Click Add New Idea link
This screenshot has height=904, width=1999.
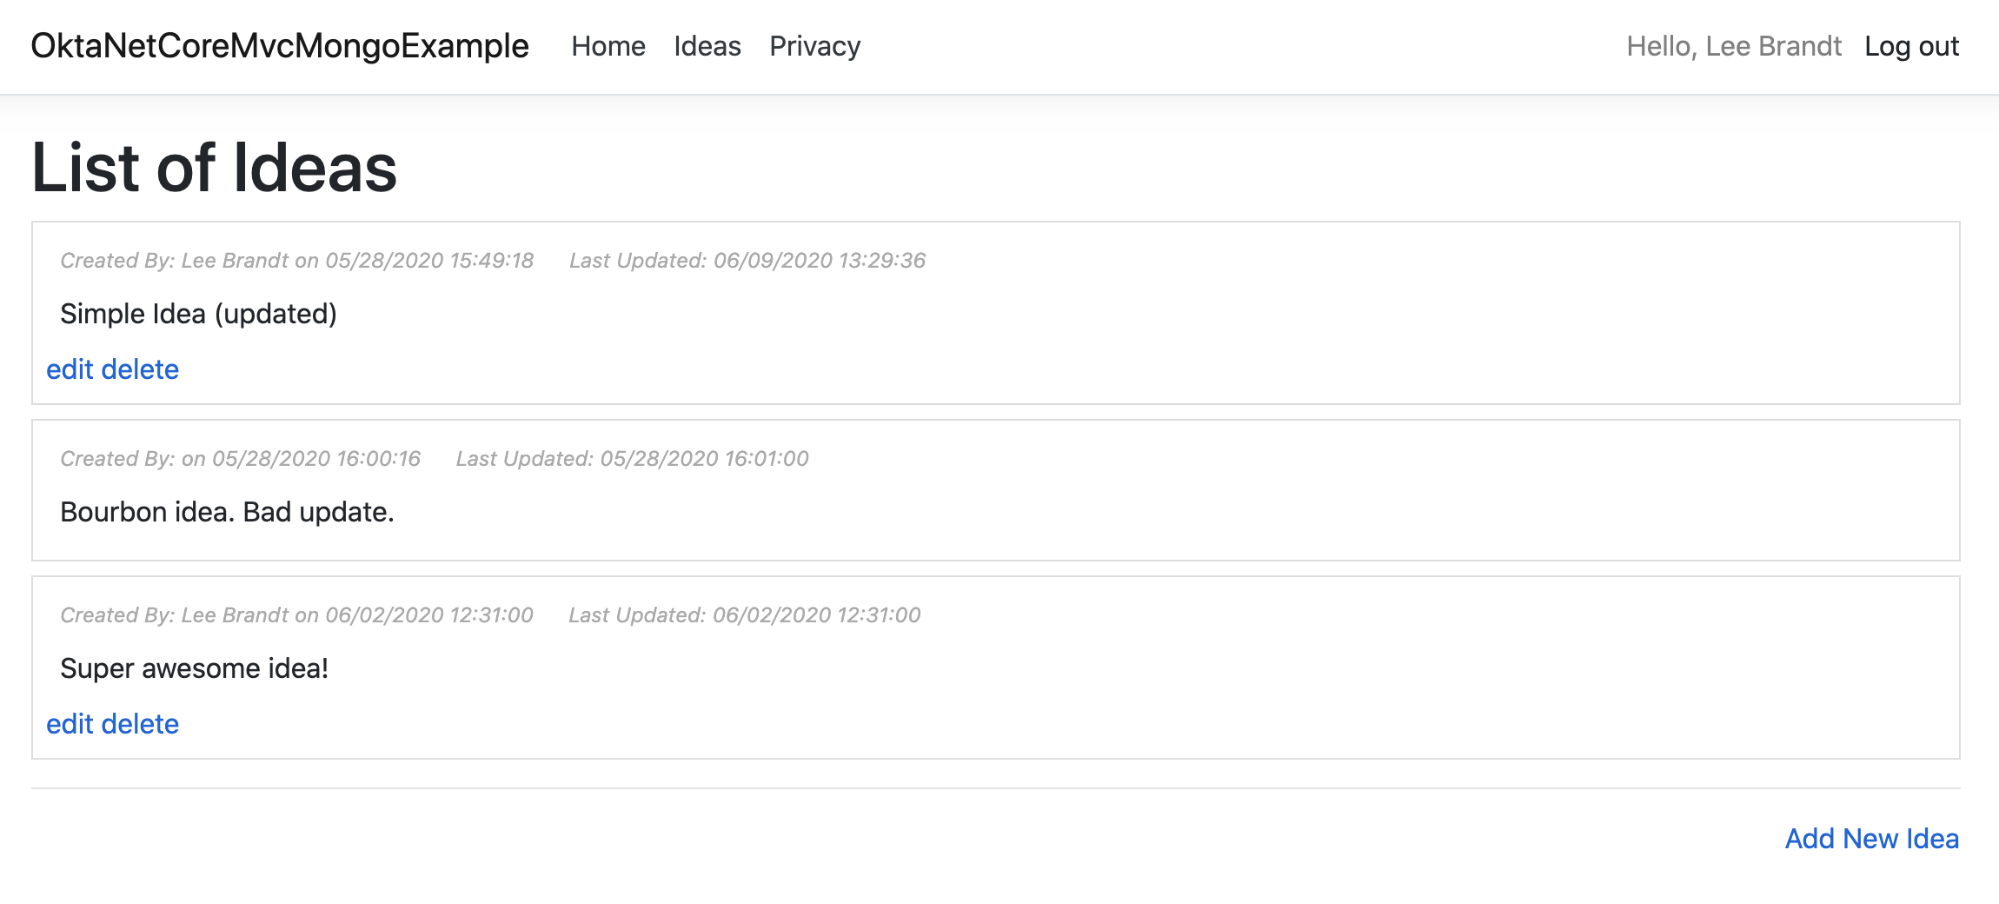[1871, 838]
